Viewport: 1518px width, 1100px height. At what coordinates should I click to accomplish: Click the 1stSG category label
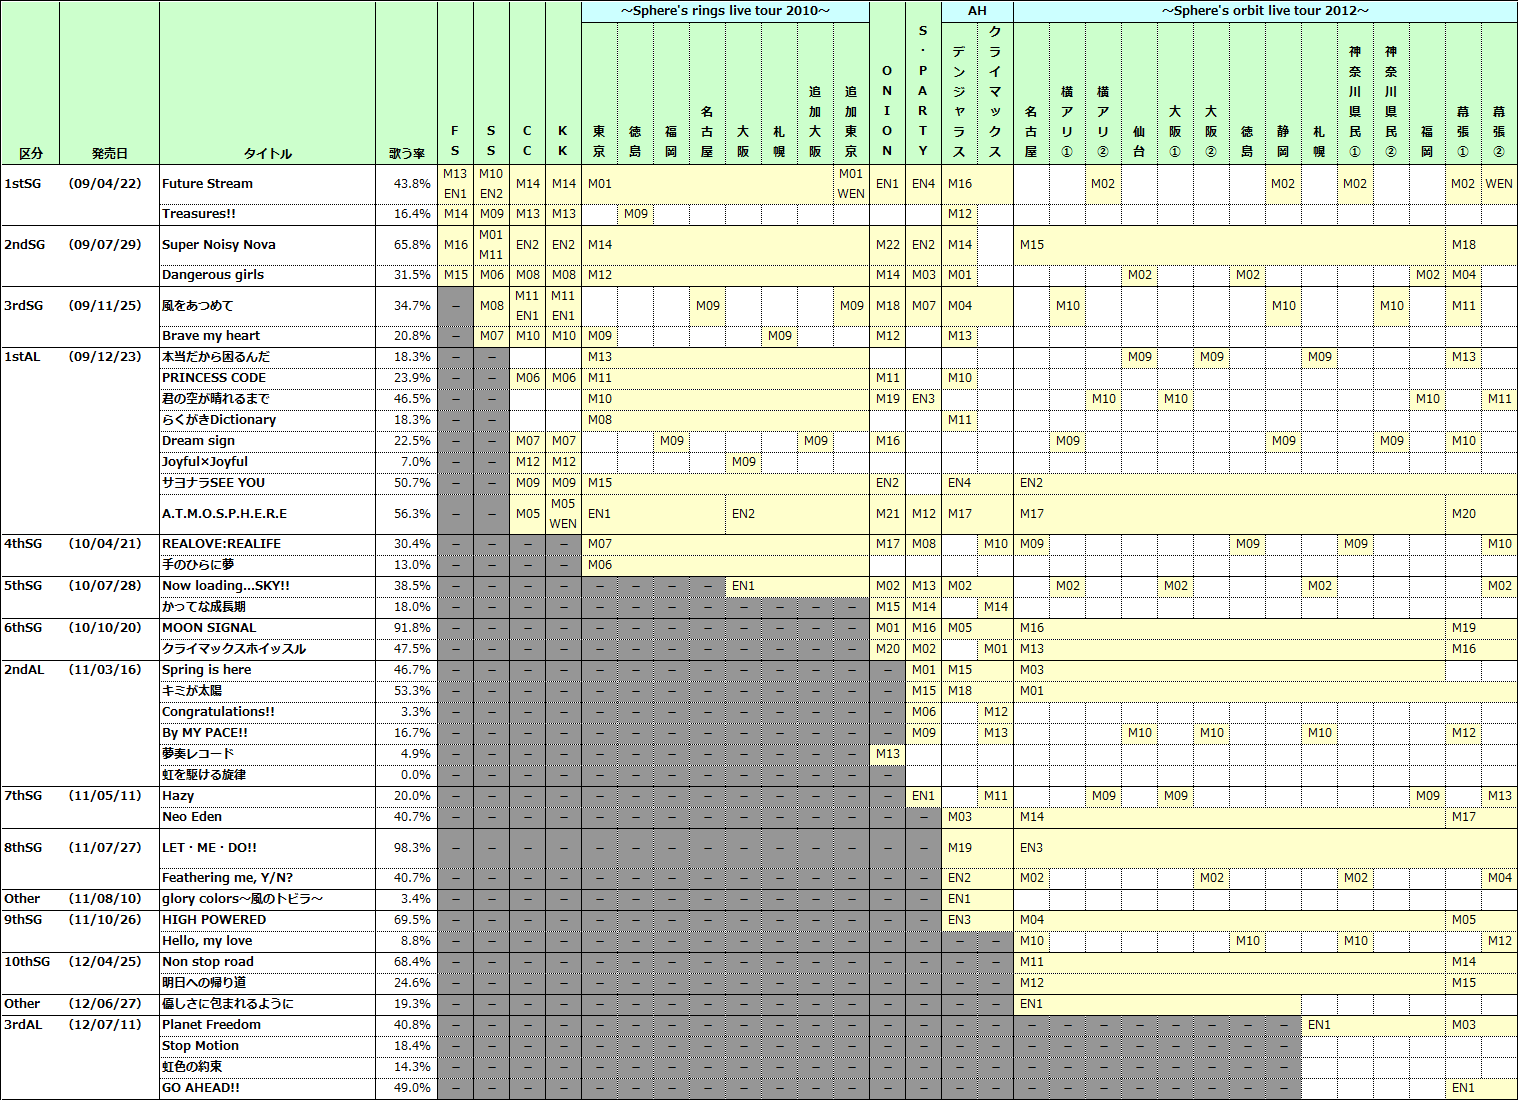tap(23, 184)
